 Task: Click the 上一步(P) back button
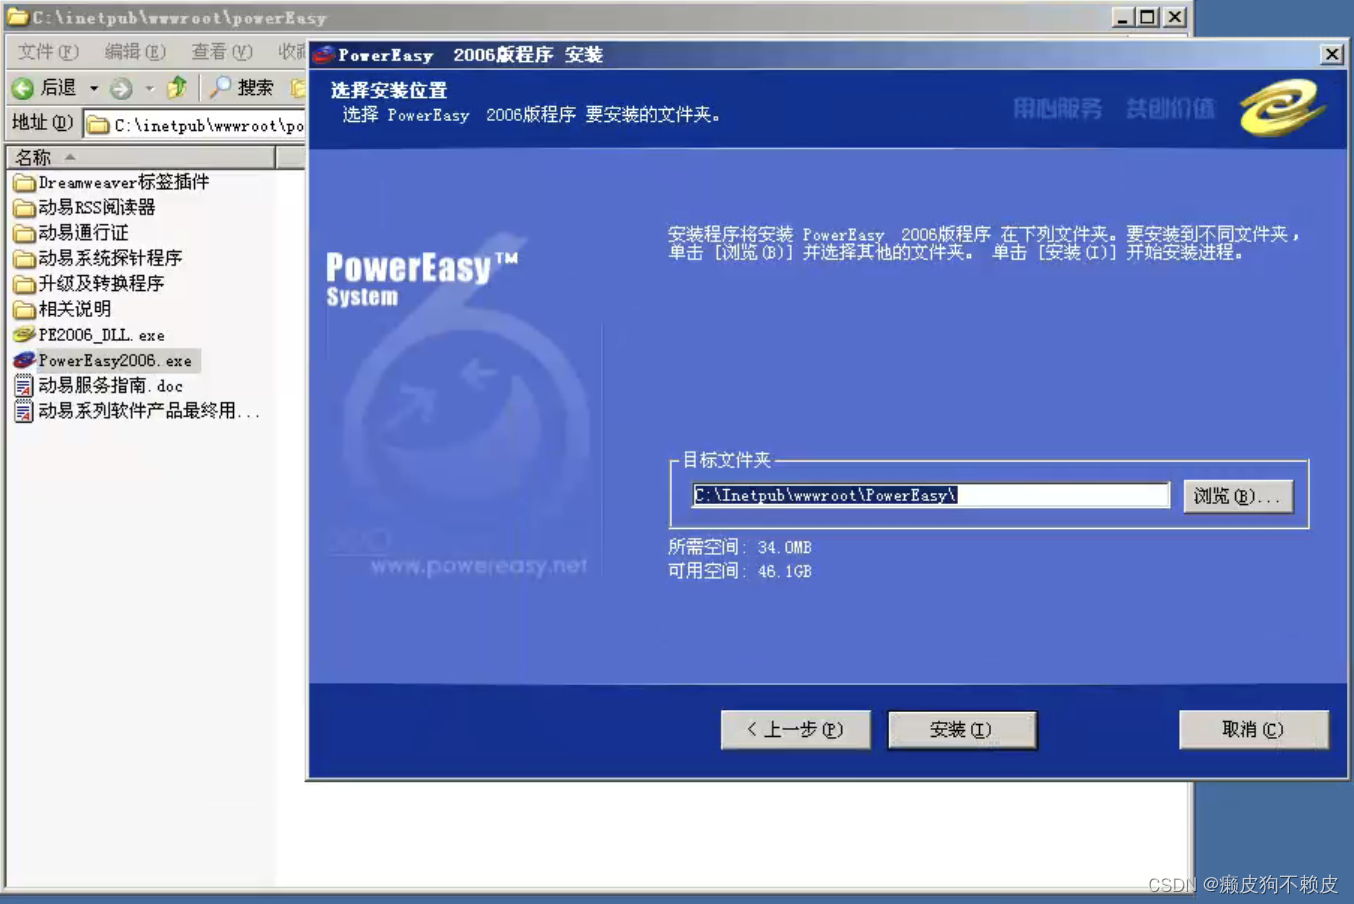coord(795,729)
